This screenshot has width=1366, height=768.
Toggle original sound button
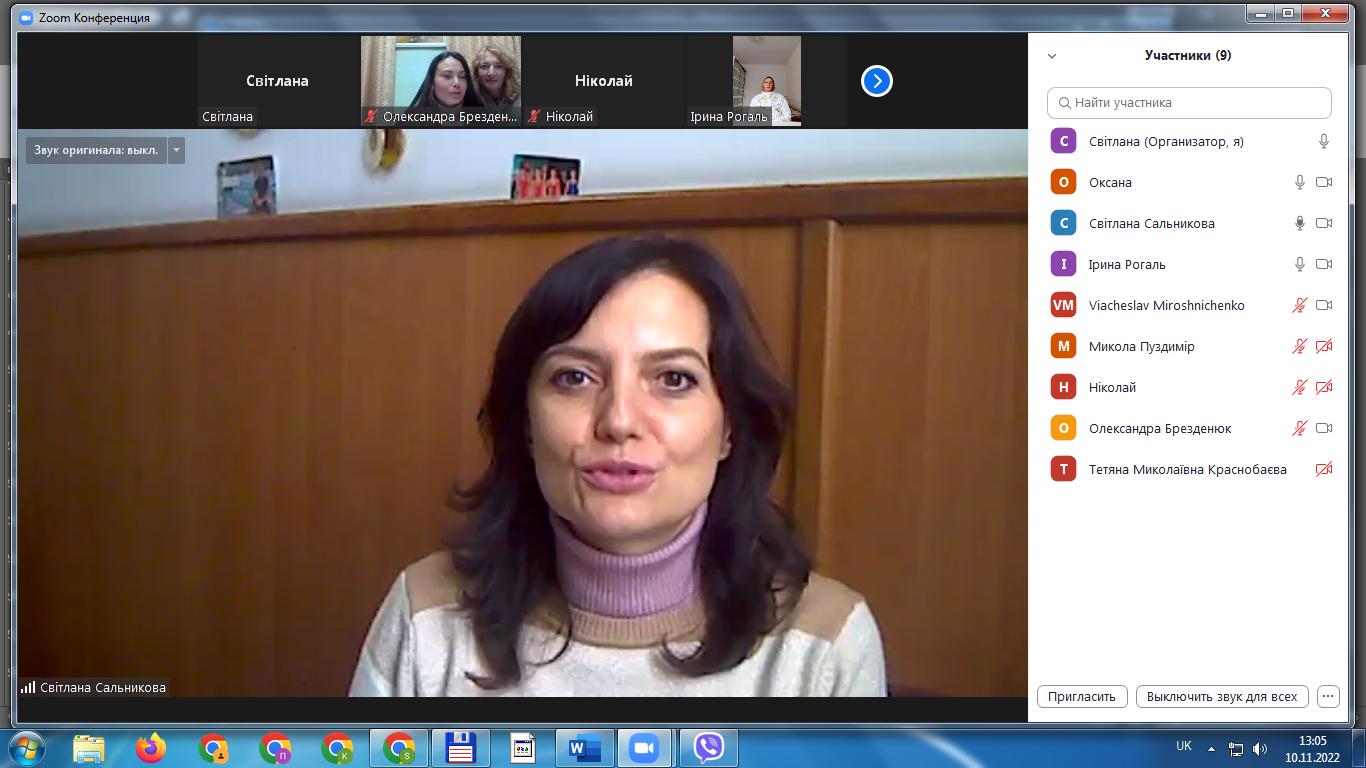point(96,150)
